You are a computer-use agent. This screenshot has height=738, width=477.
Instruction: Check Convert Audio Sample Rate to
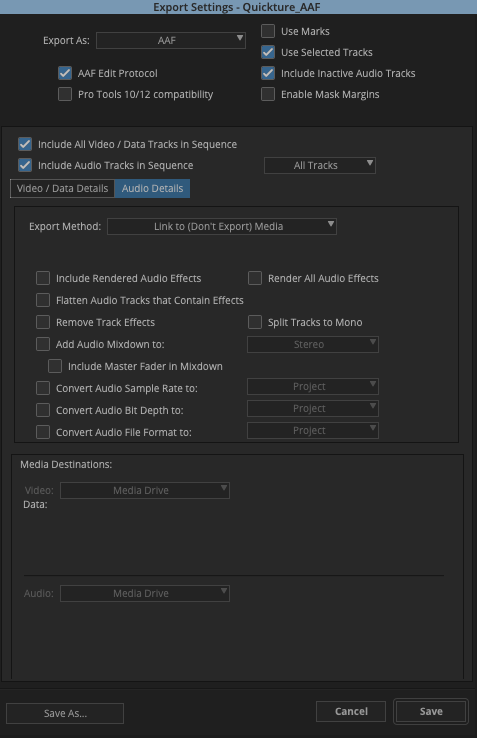(43, 388)
